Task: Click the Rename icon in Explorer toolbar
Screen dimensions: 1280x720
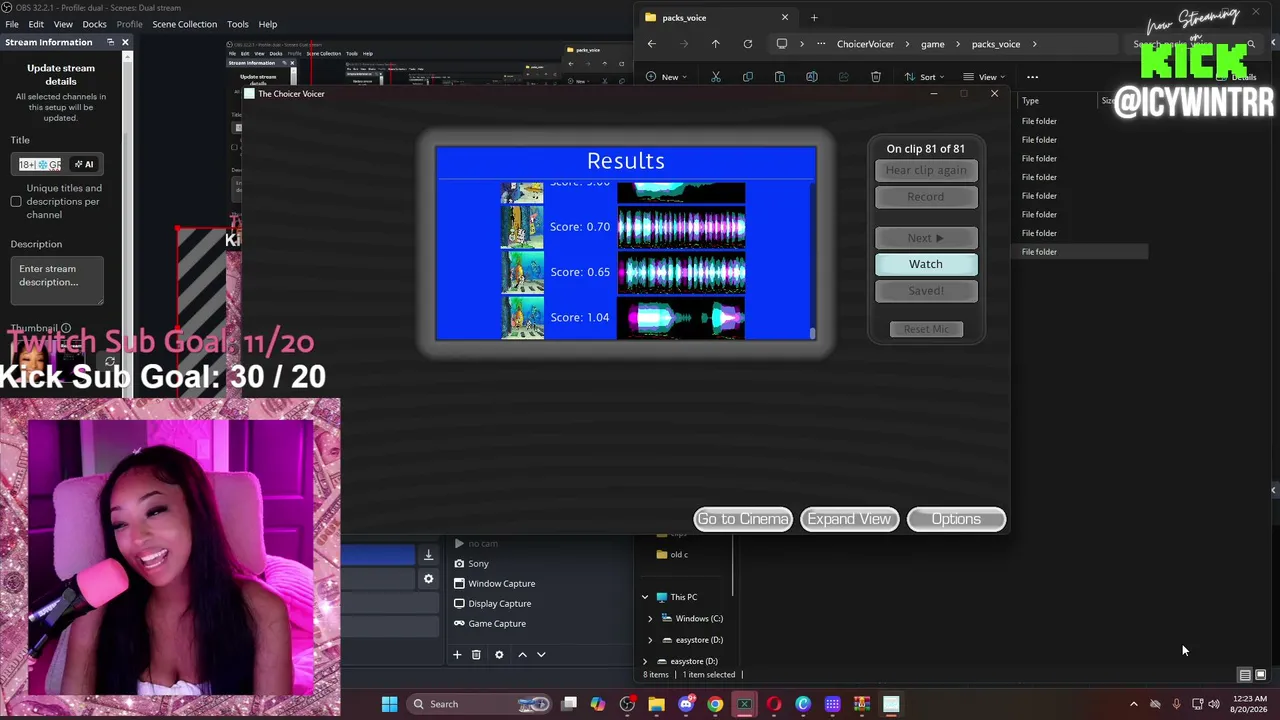Action: (x=812, y=77)
